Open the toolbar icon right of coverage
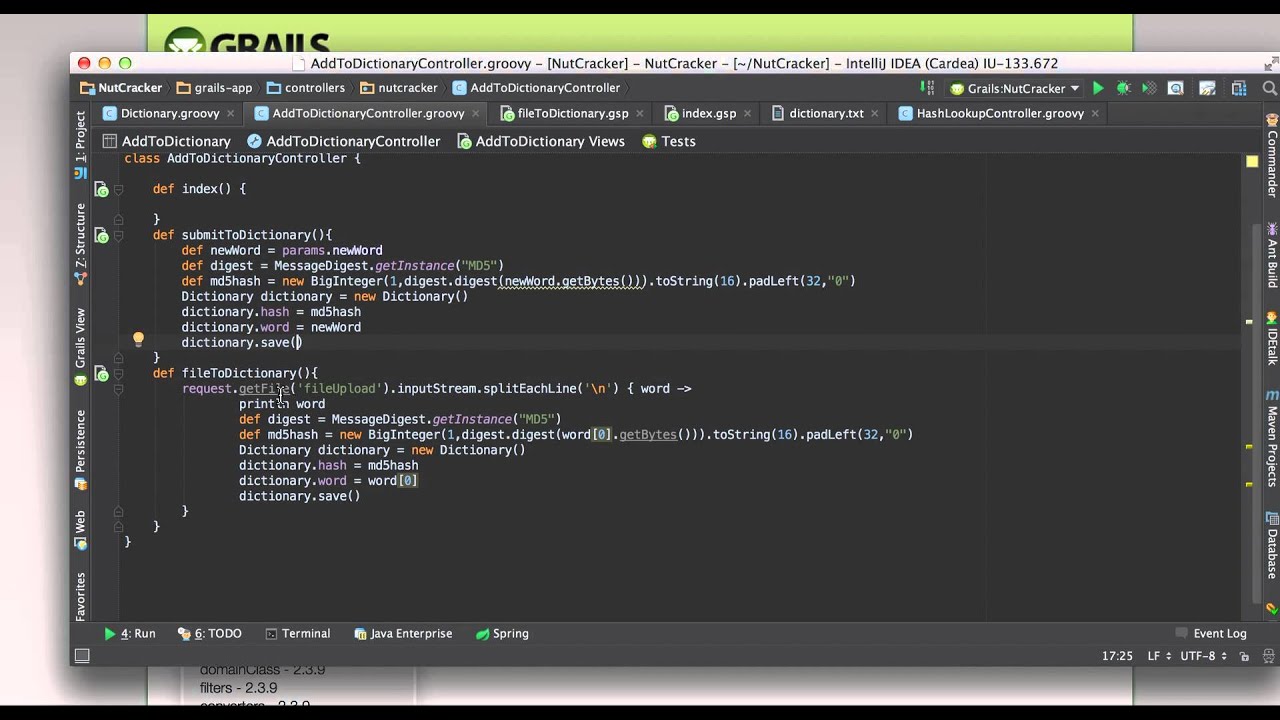Image resolution: width=1280 pixels, height=720 pixels. [x=1176, y=88]
